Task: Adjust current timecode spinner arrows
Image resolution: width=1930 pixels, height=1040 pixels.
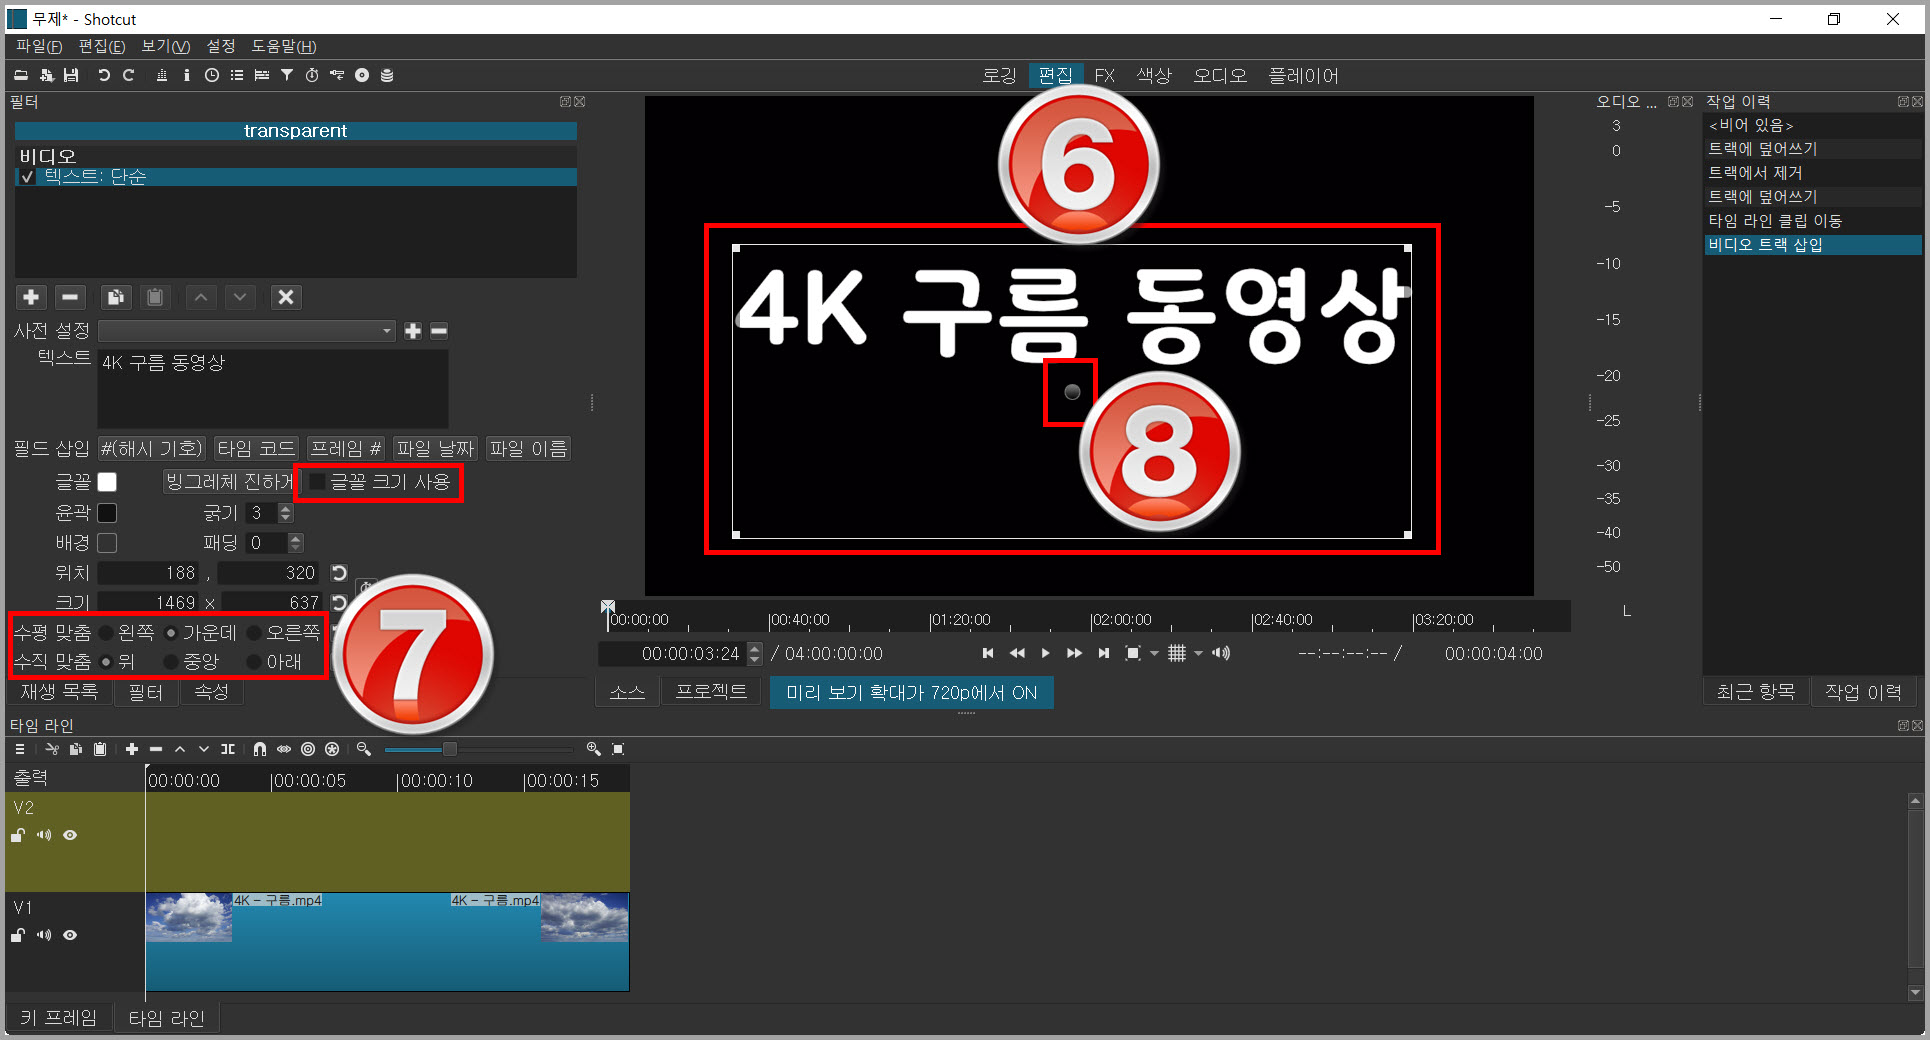Action: [x=755, y=654]
